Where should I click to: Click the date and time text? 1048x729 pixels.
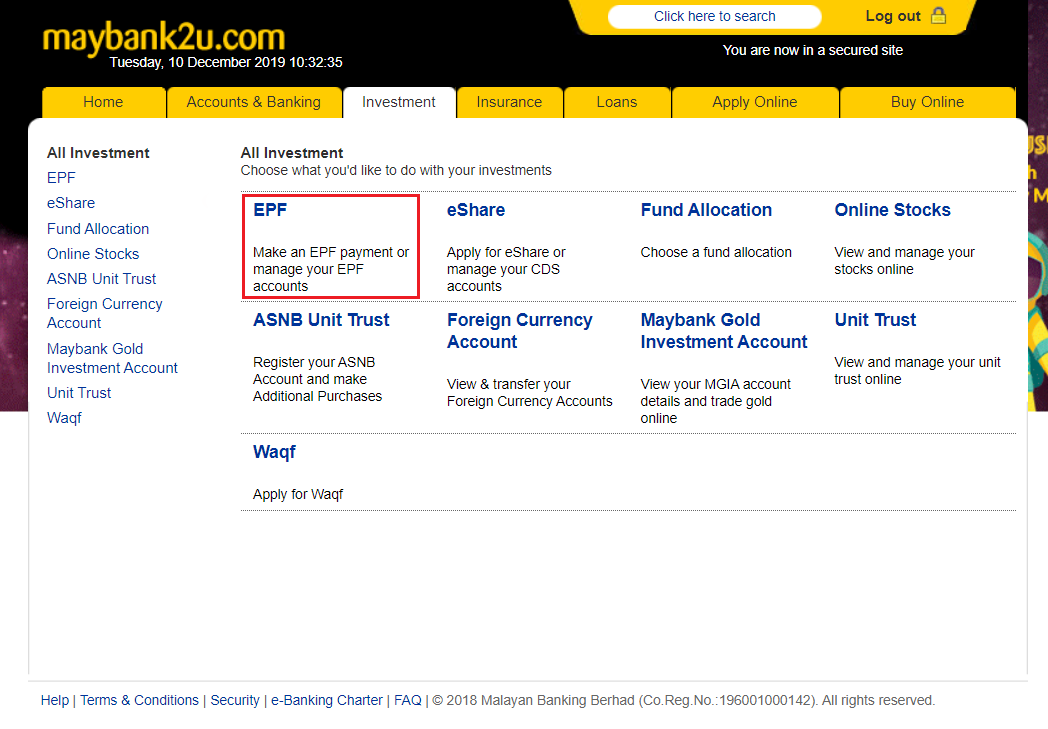(226, 62)
